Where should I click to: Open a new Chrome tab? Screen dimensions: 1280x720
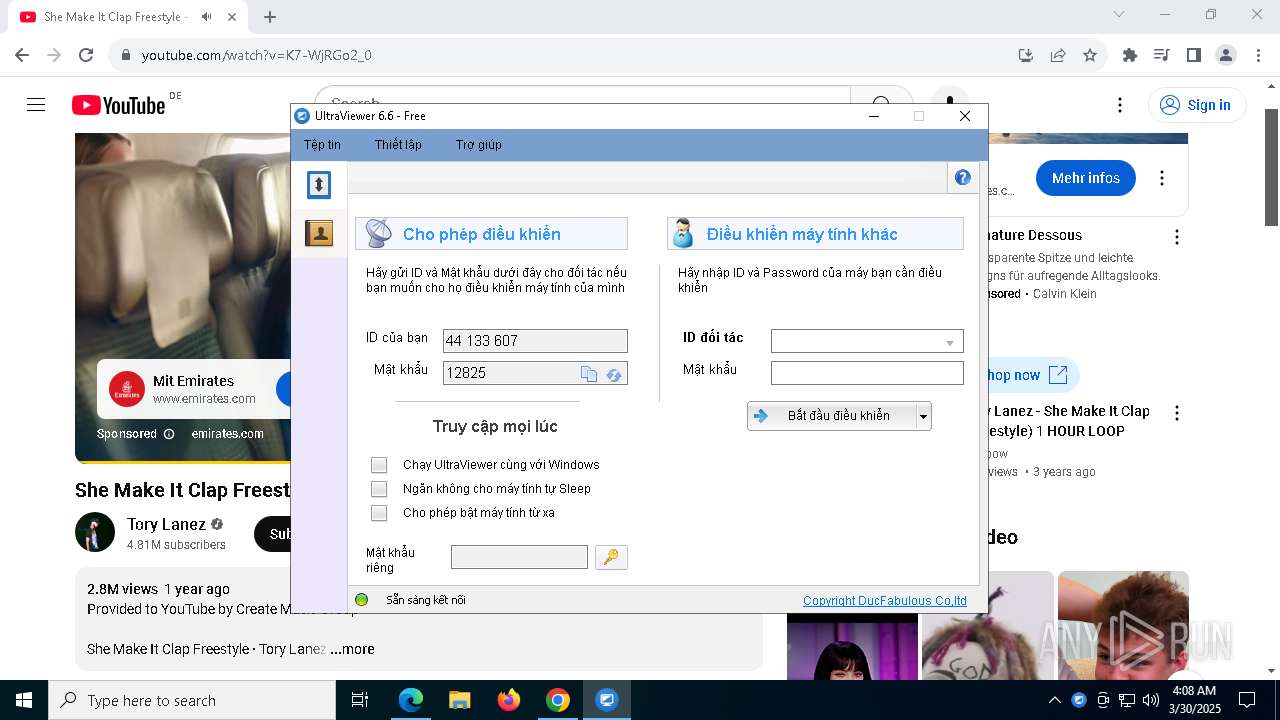point(270,17)
